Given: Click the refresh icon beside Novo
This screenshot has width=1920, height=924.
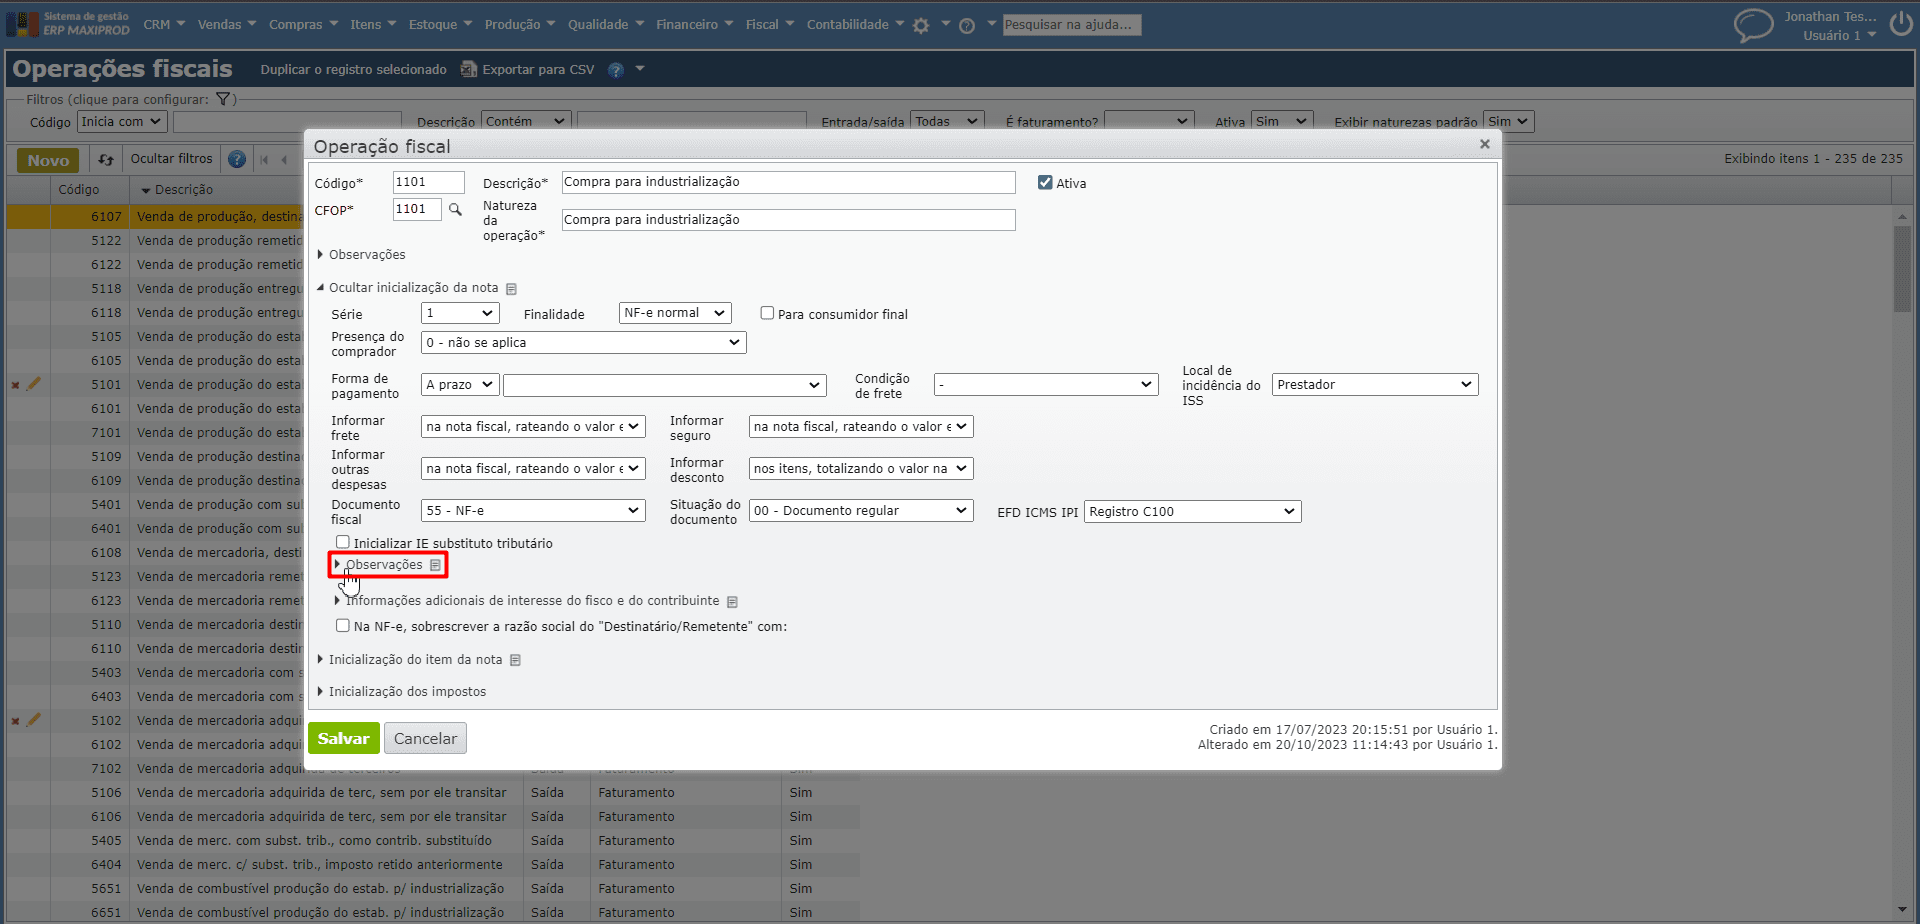Looking at the screenshot, I should point(106,160).
